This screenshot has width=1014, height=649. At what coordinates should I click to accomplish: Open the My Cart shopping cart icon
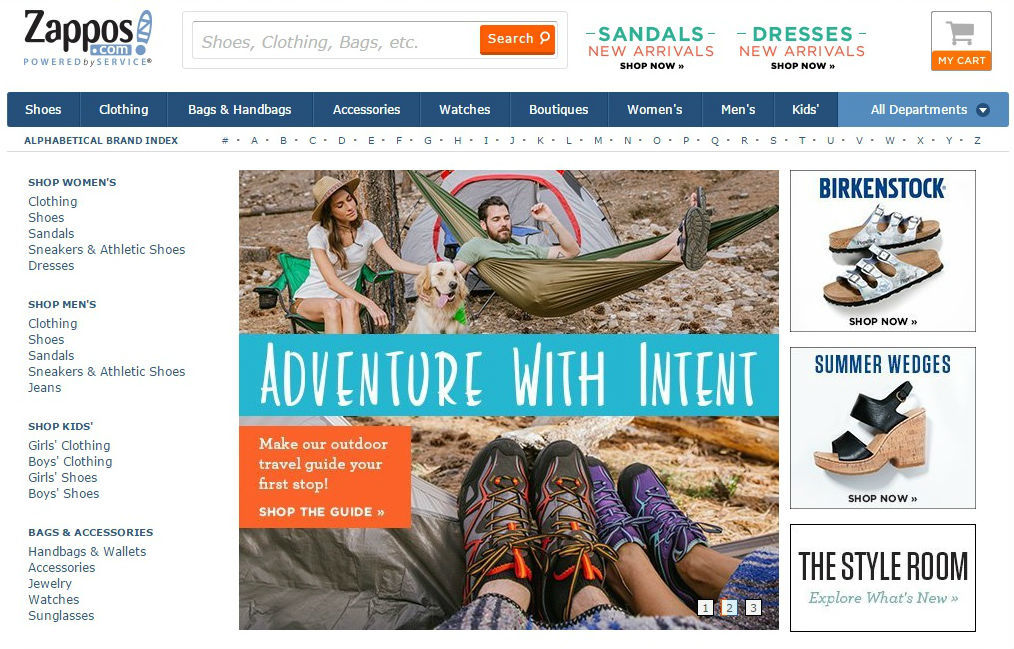click(961, 41)
